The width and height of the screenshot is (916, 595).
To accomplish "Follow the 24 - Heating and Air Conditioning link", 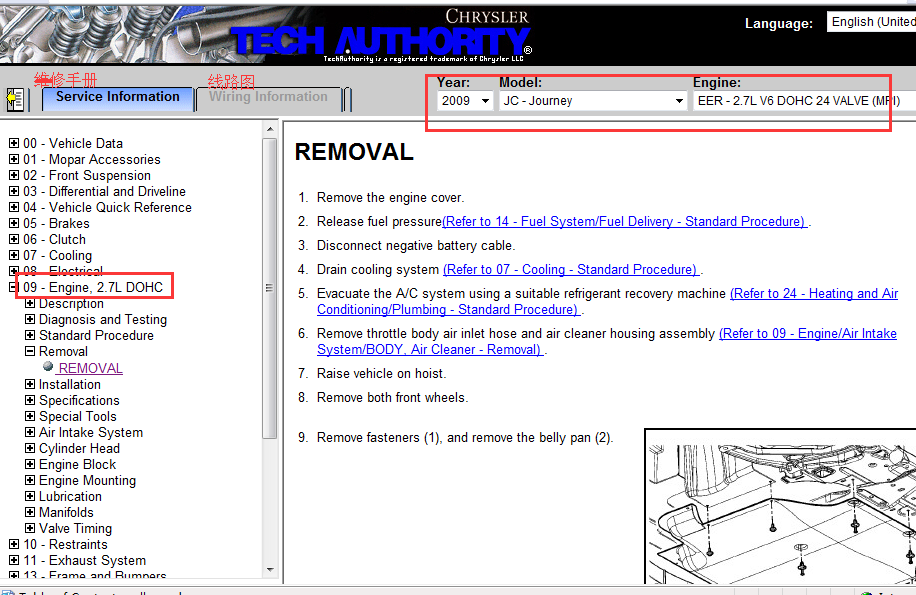I will (608, 301).
